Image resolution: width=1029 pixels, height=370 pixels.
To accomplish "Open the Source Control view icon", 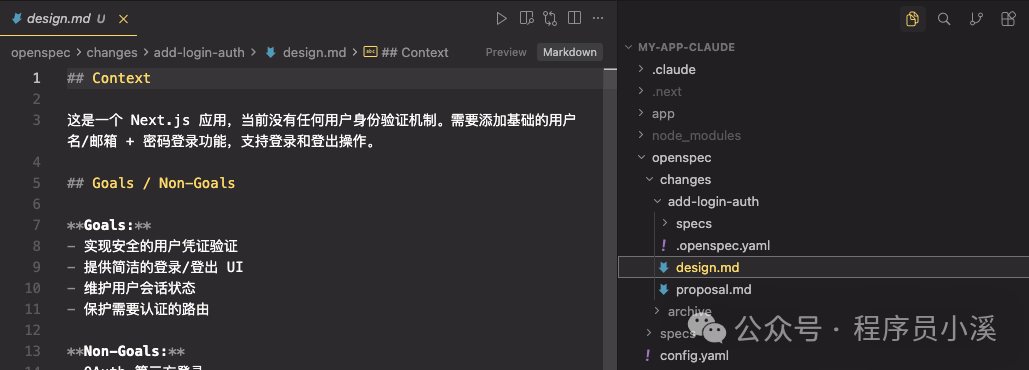I will (x=976, y=19).
